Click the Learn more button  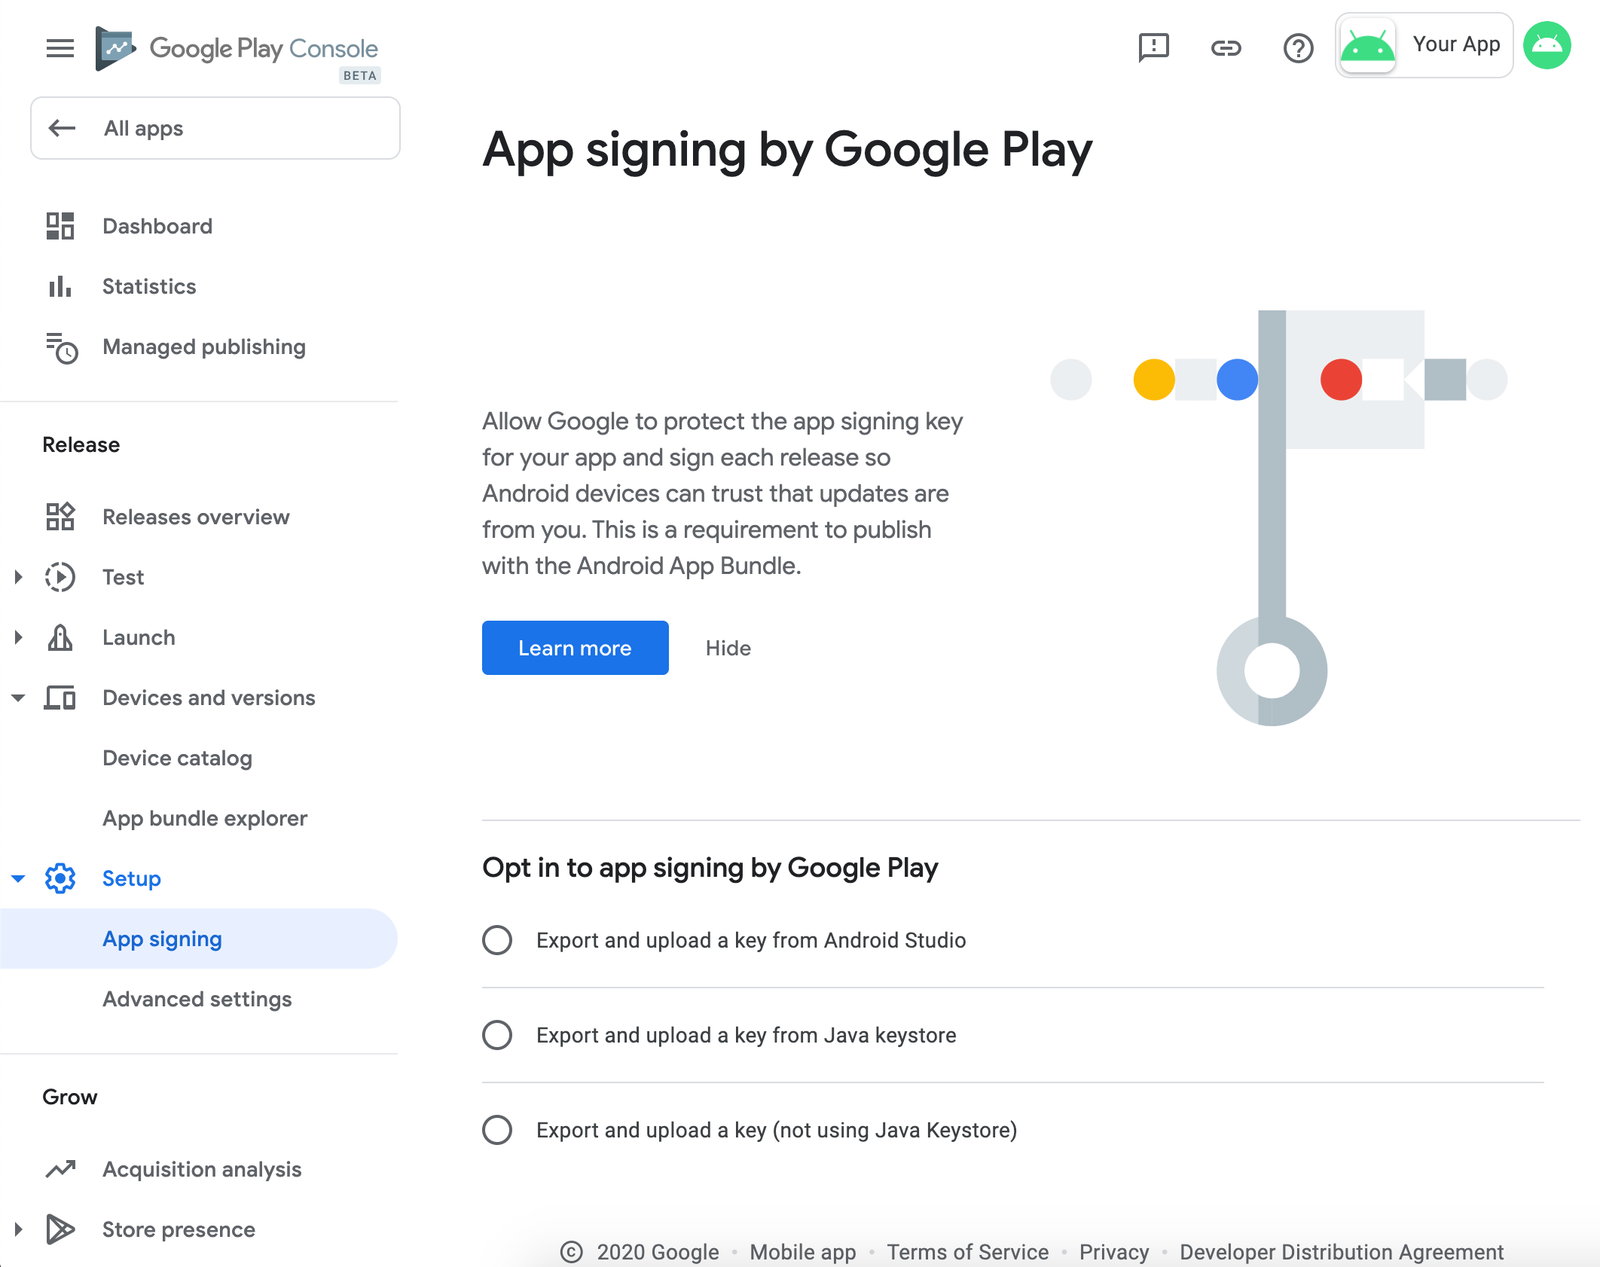pos(575,648)
